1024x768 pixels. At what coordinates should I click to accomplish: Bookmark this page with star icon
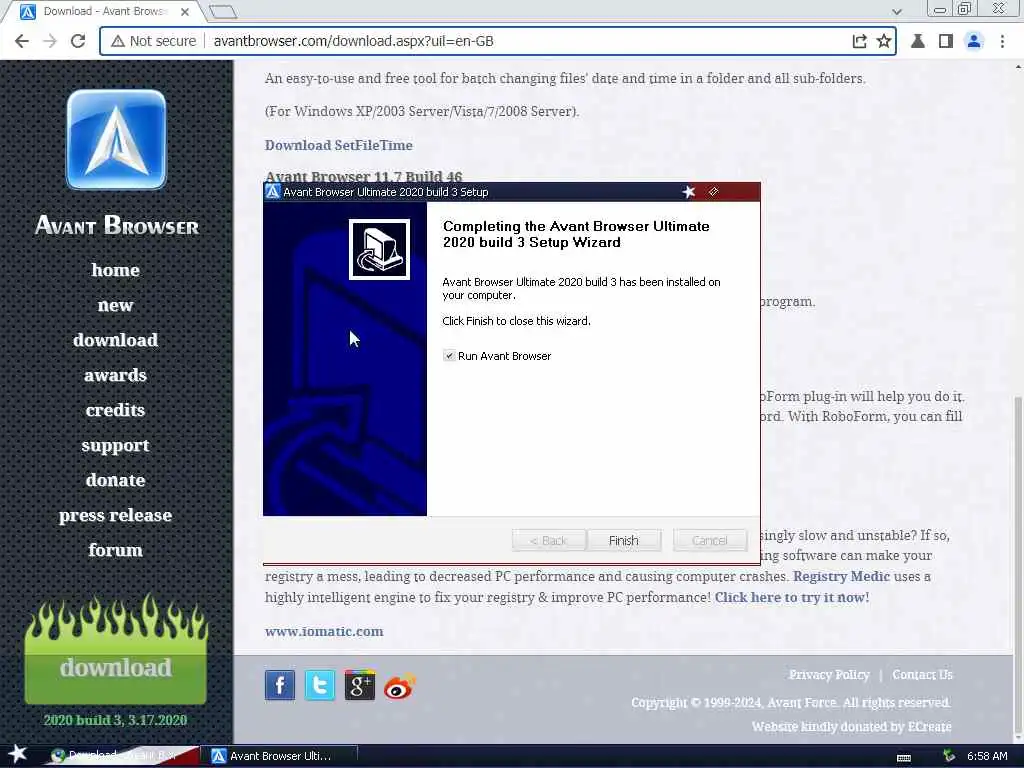coord(884,41)
